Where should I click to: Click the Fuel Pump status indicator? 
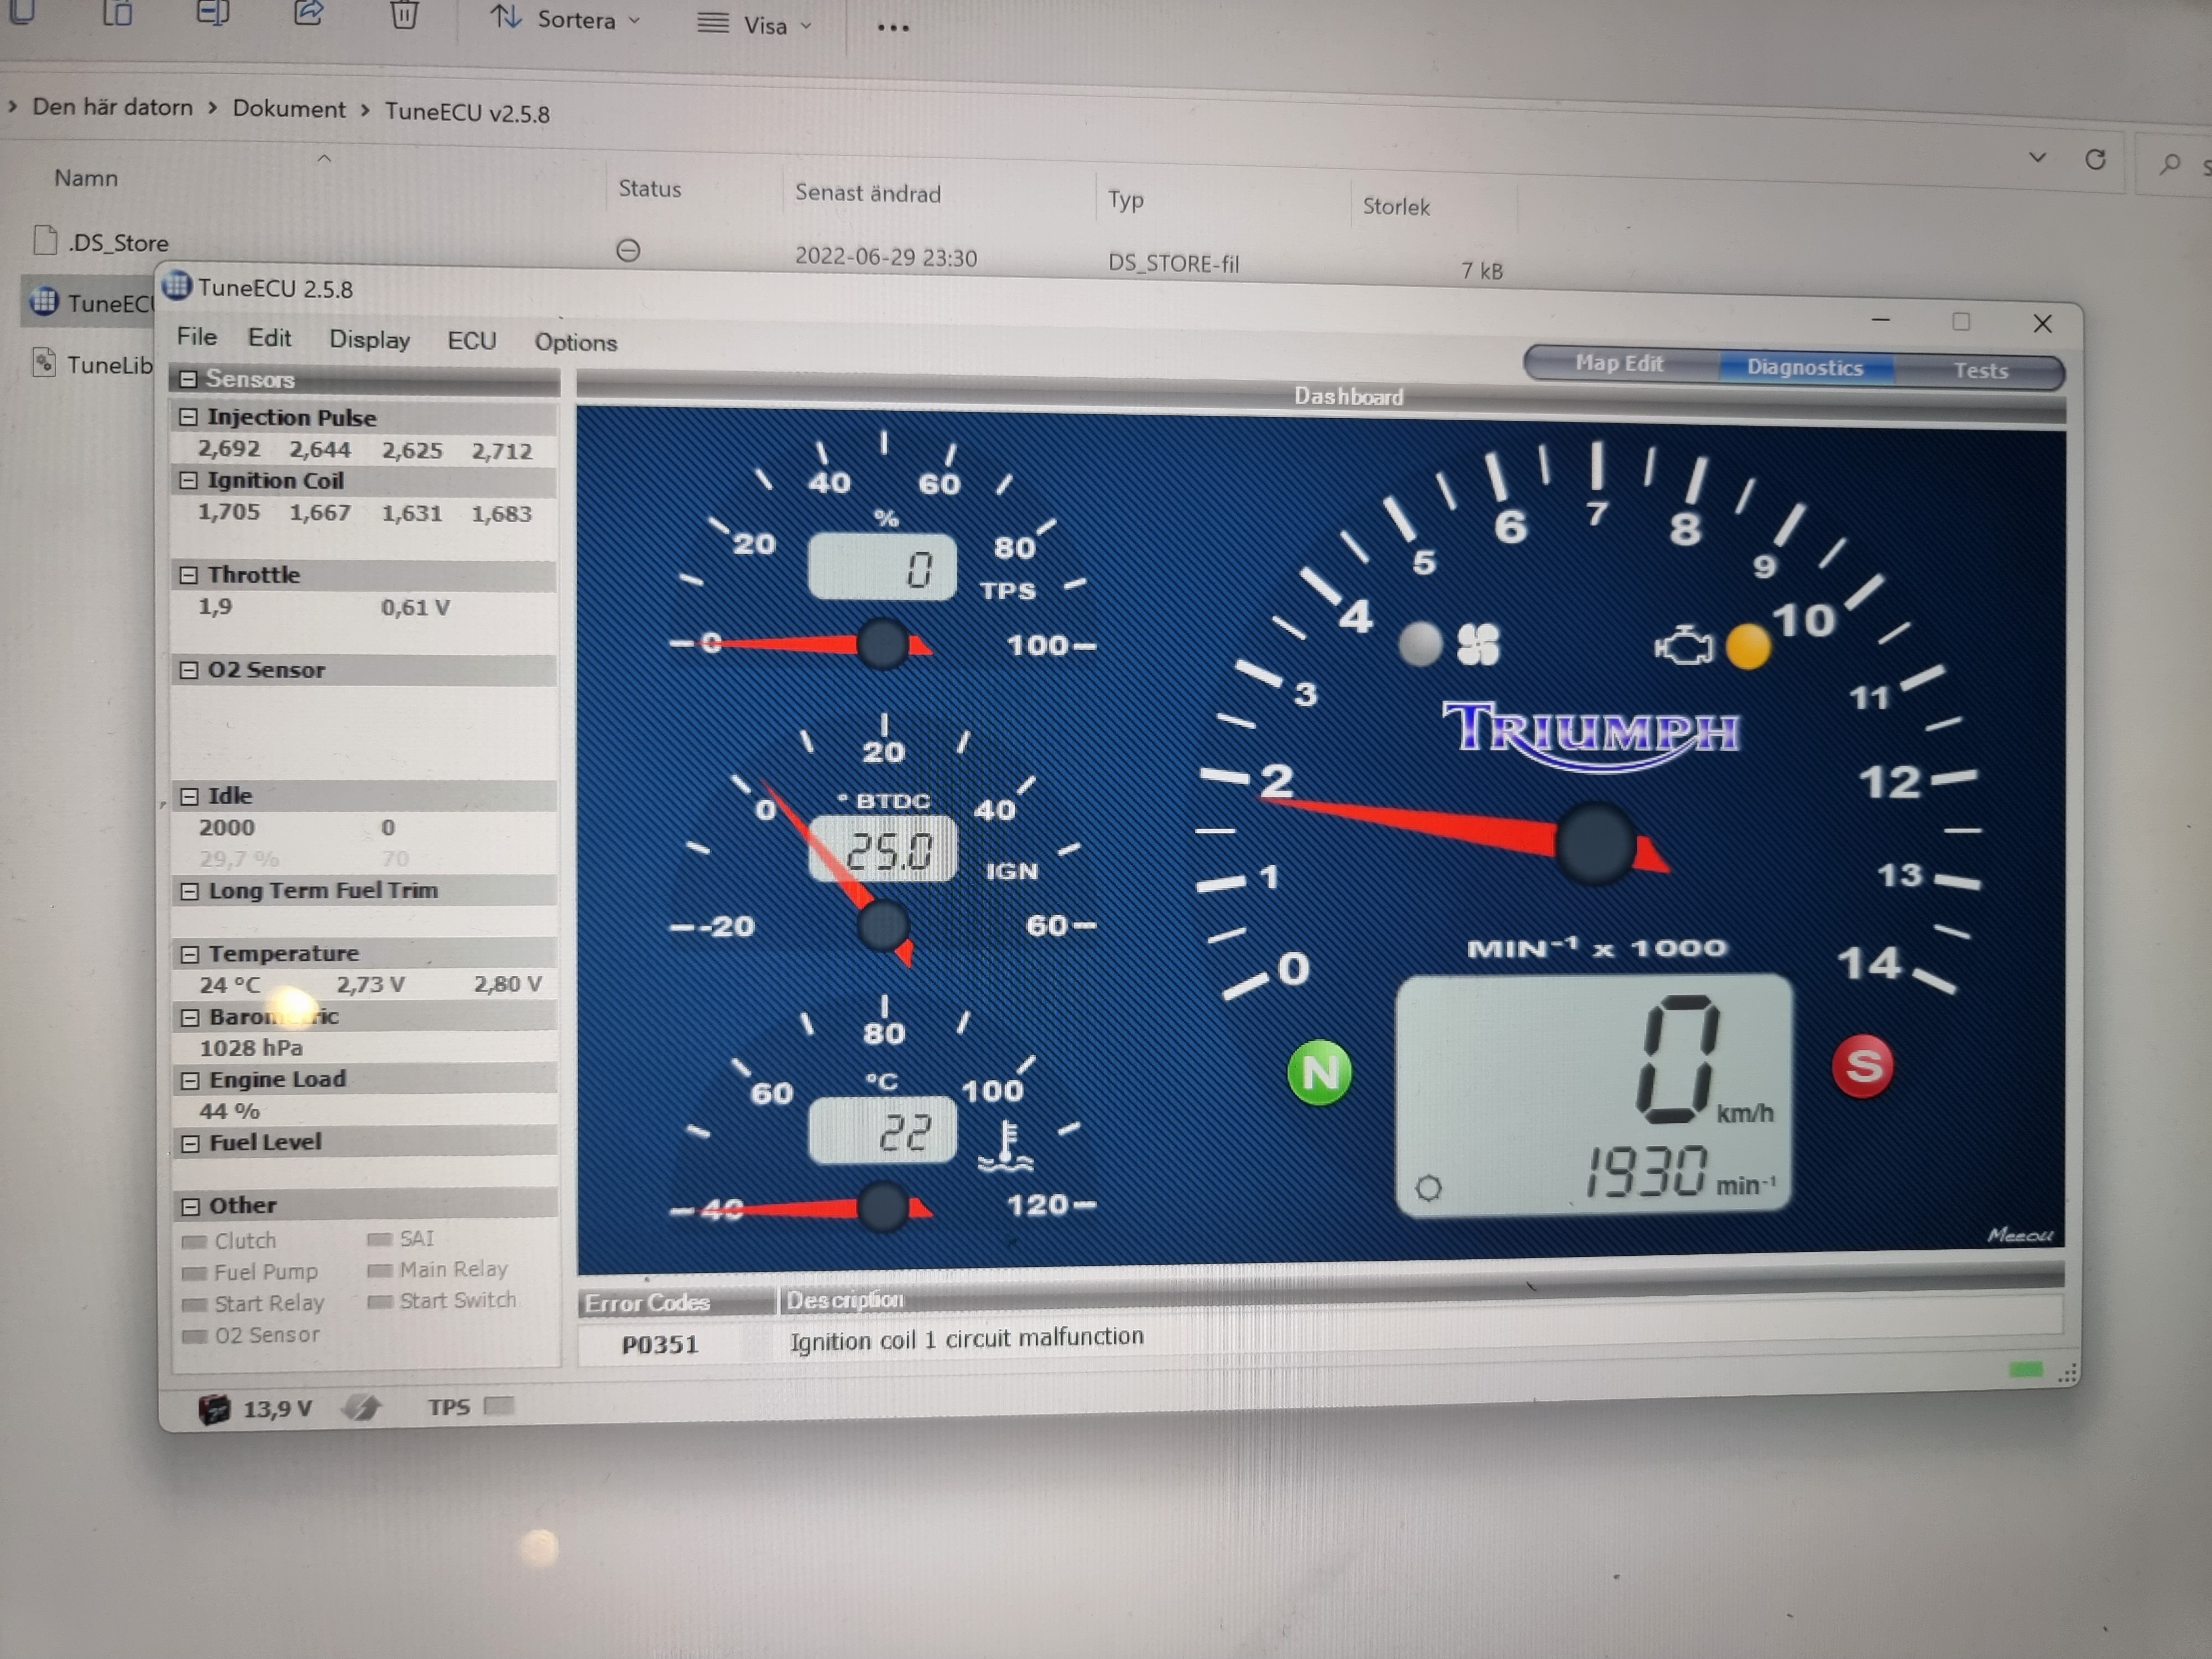click(x=194, y=1274)
